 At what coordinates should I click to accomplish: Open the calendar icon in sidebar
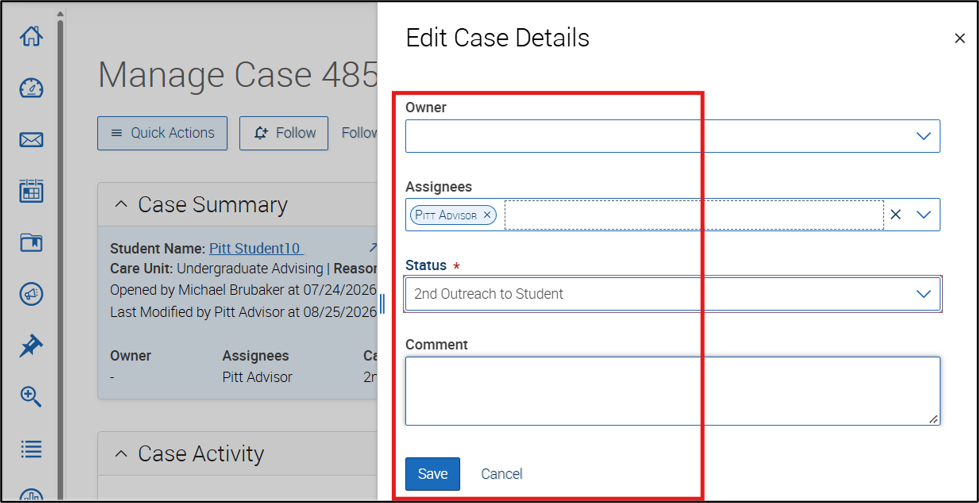pyautogui.click(x=31, y=191)
